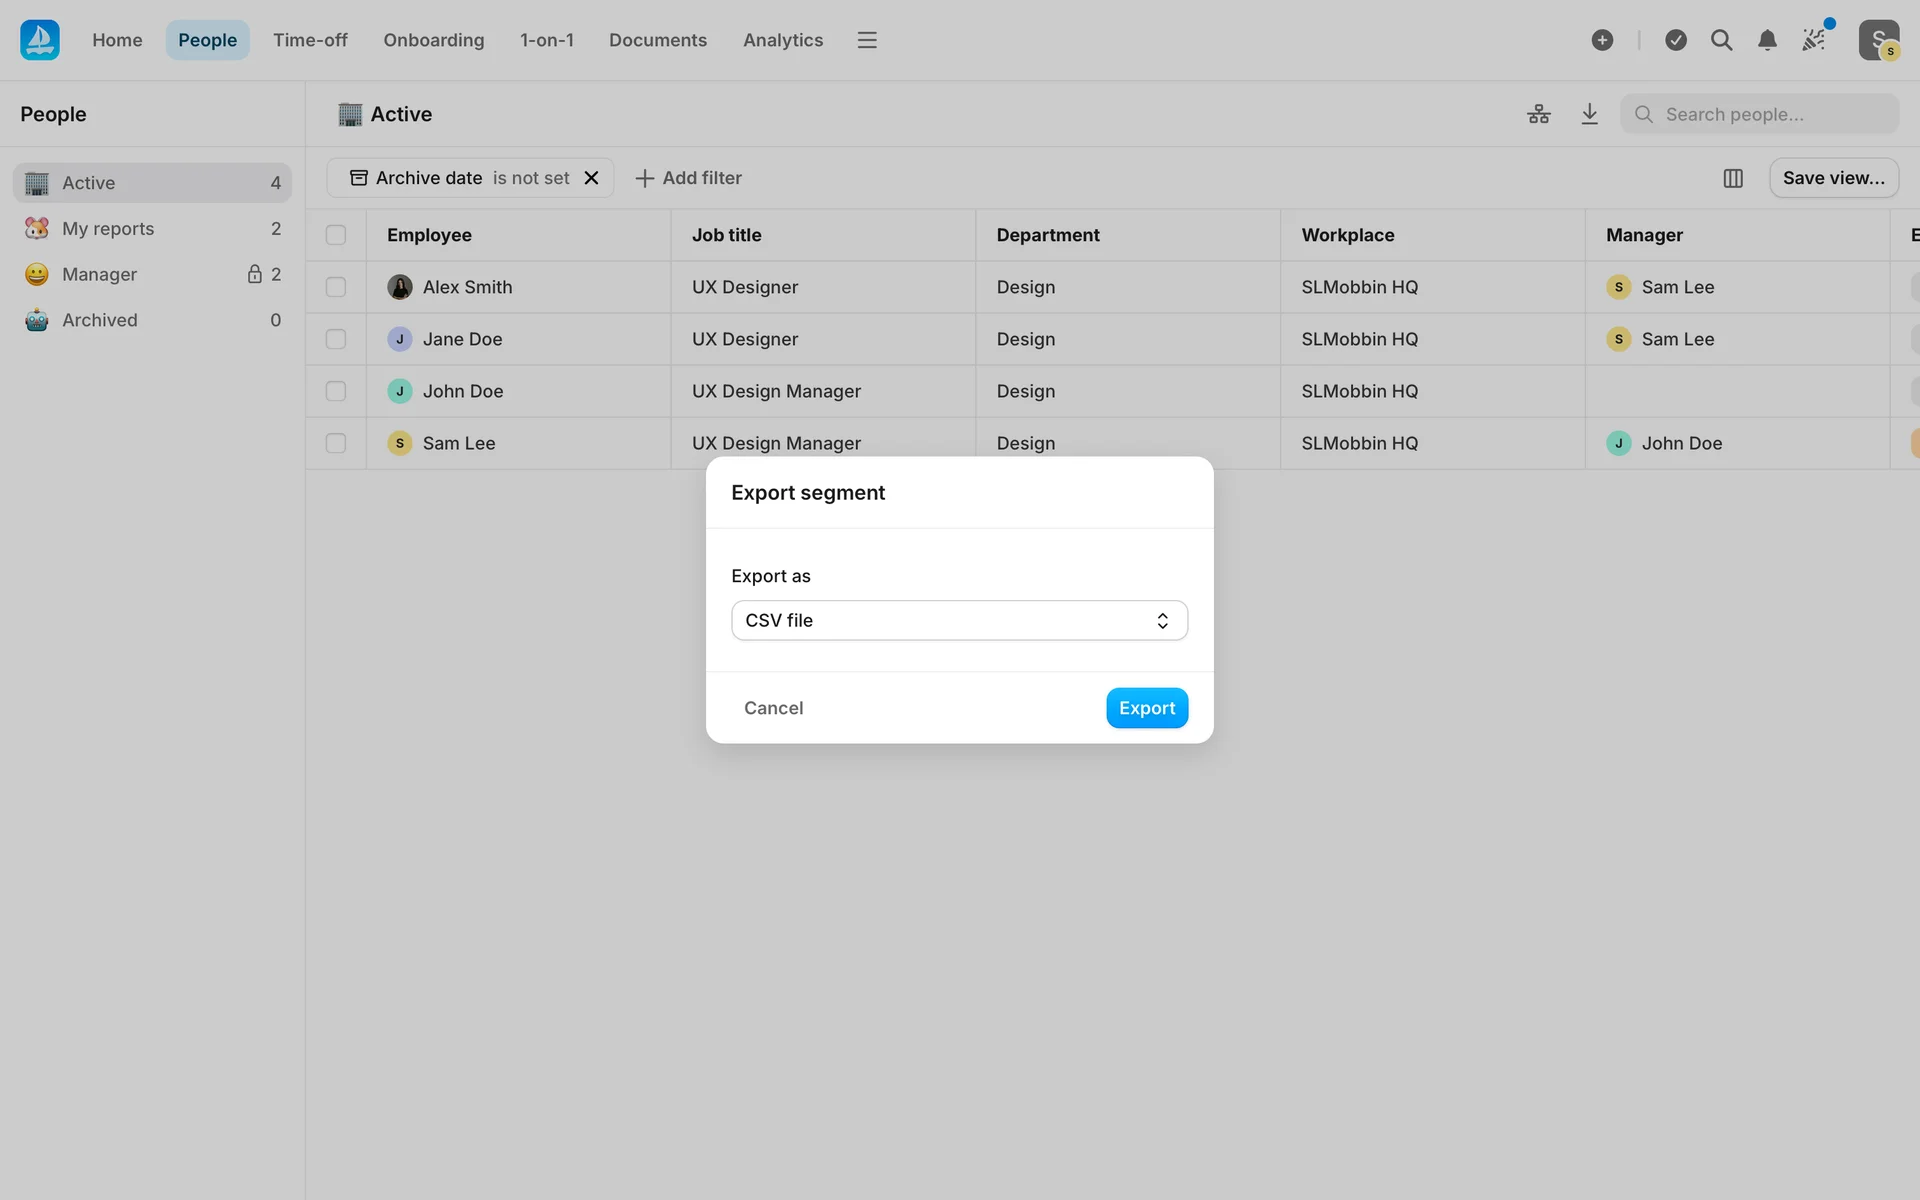This screenshot has width=1920, height=1200.
Task: Open the tasks checkmark icon
Action: 1676,40
